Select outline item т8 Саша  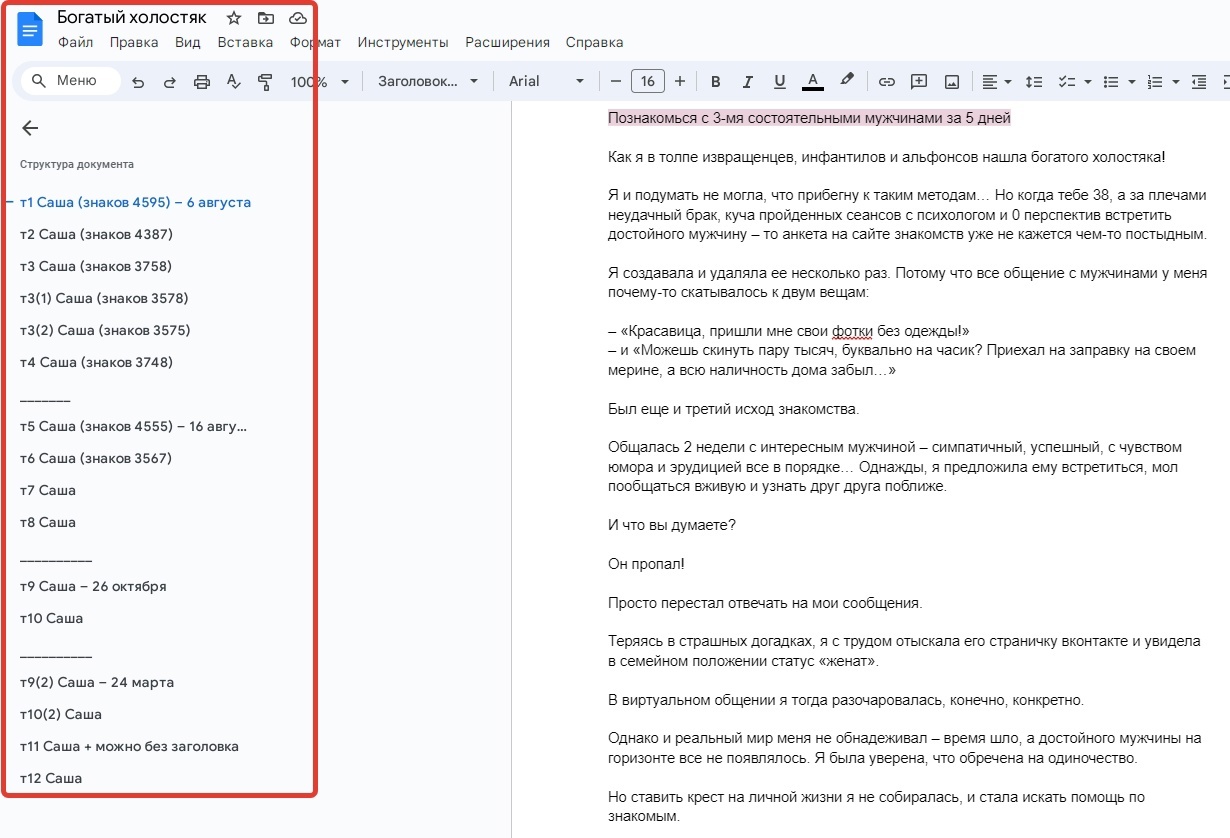tap(48, 522)
